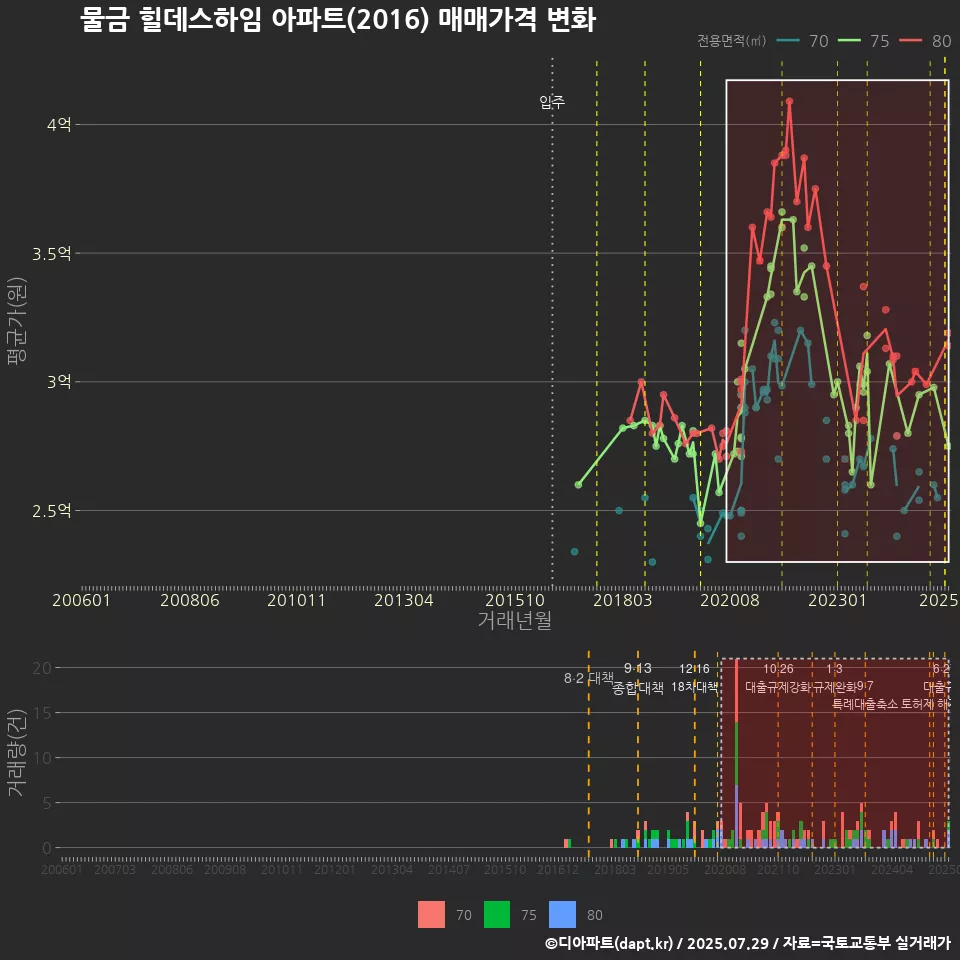Click the 3억 y-axis label
Viewport: 960px width, 960px height.
(x=59, y=382)
